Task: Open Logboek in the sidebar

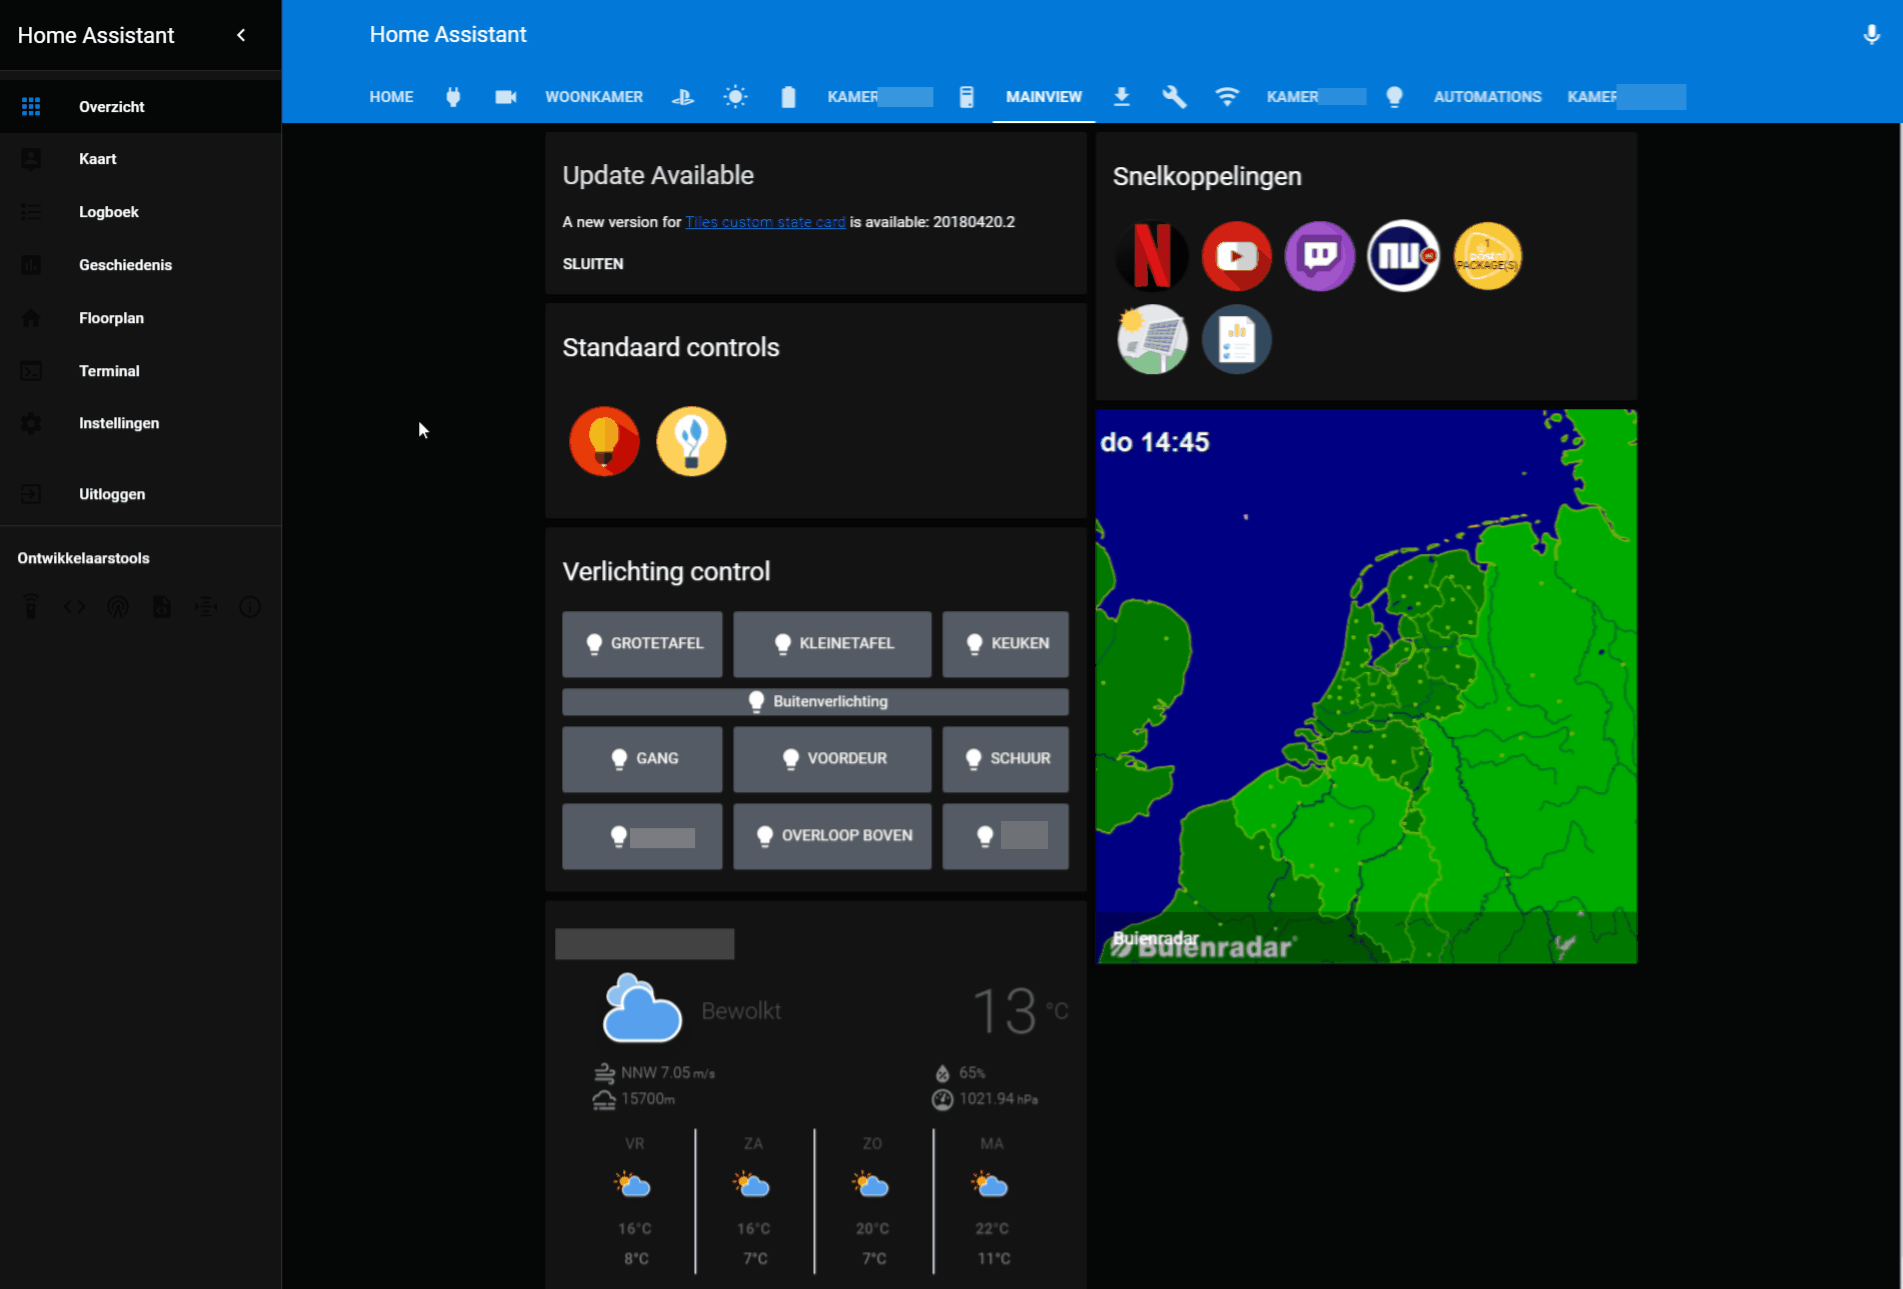Action: (140, 212)
